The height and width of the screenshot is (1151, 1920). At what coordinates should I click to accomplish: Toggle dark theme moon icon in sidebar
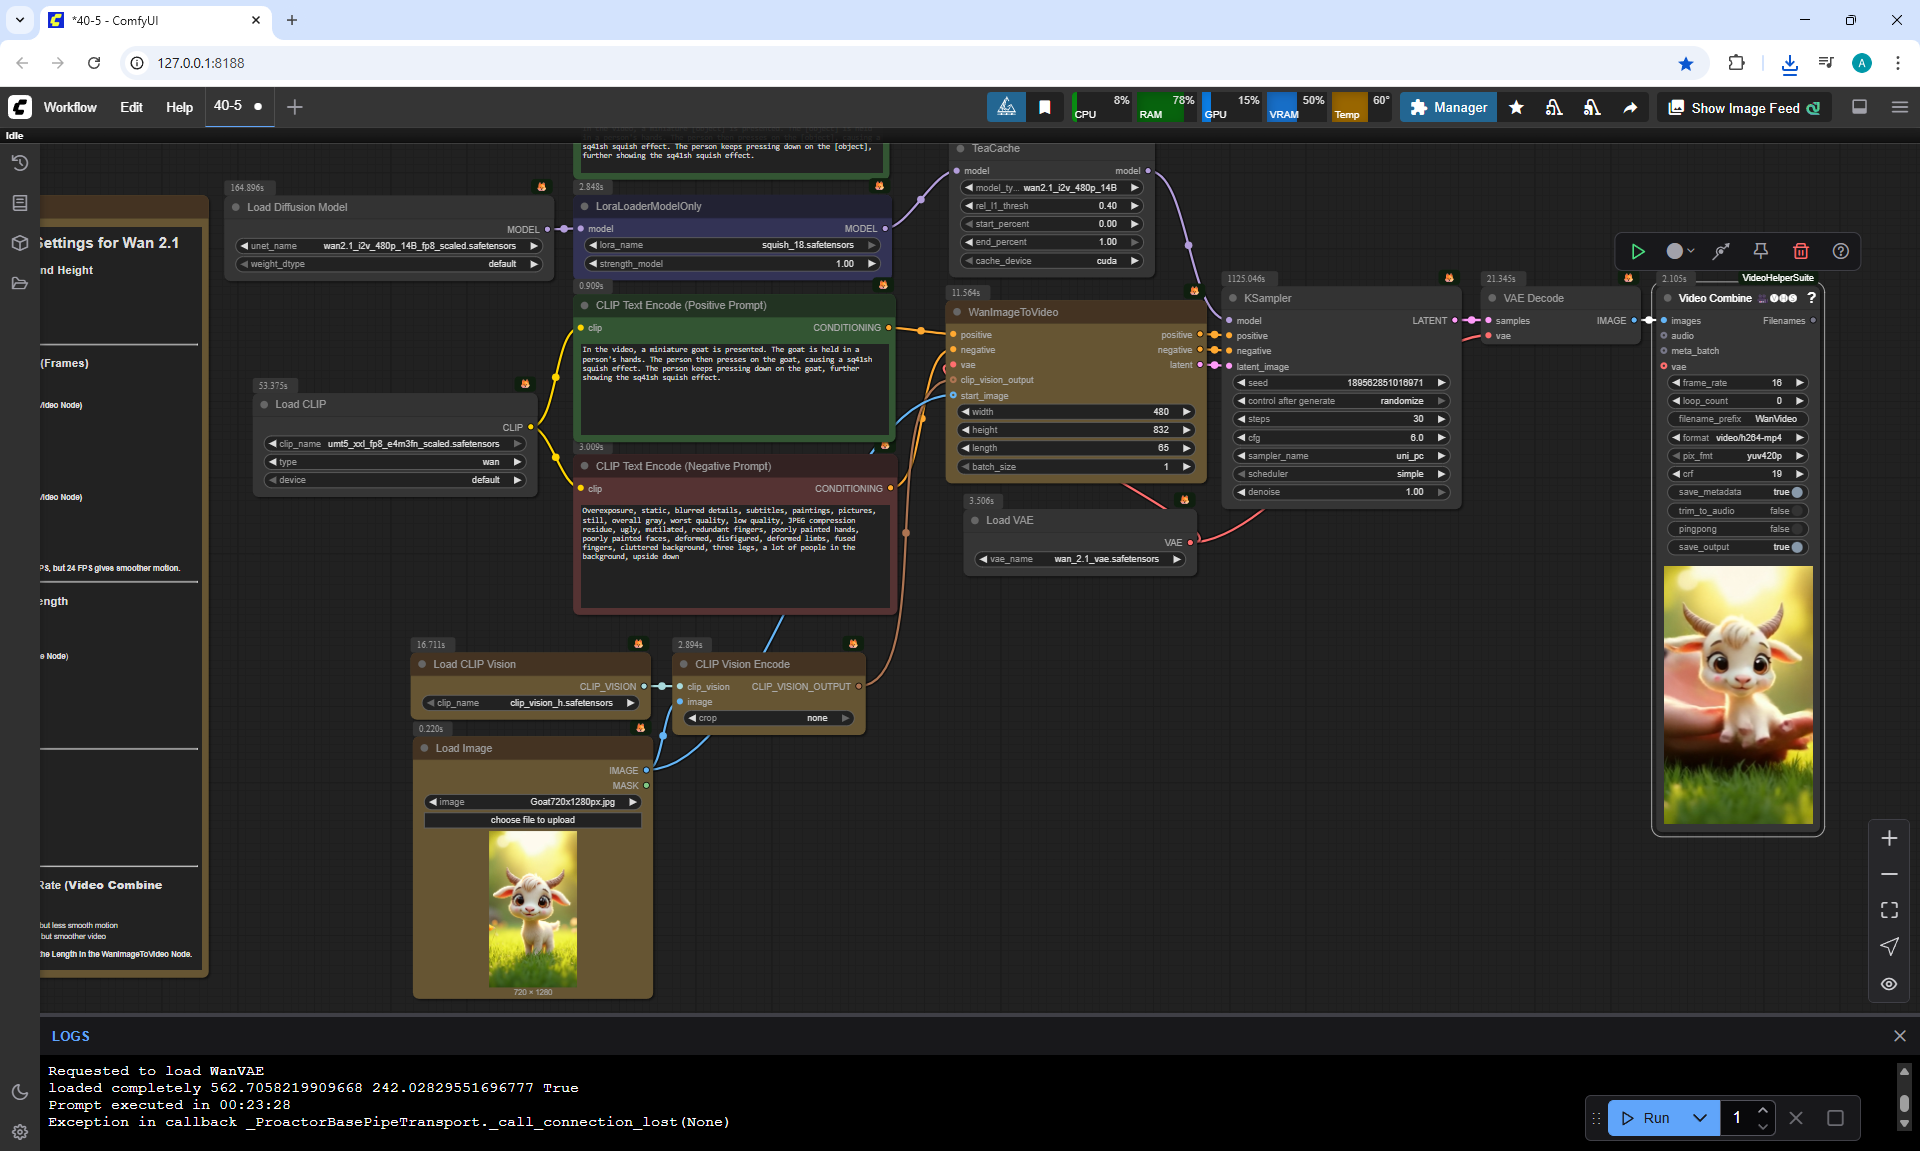coord(19,1092)
